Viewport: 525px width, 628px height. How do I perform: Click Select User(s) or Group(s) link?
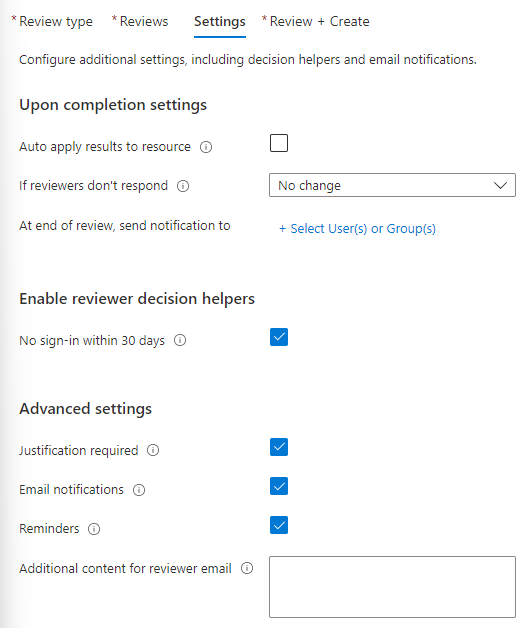coord(357,229)
